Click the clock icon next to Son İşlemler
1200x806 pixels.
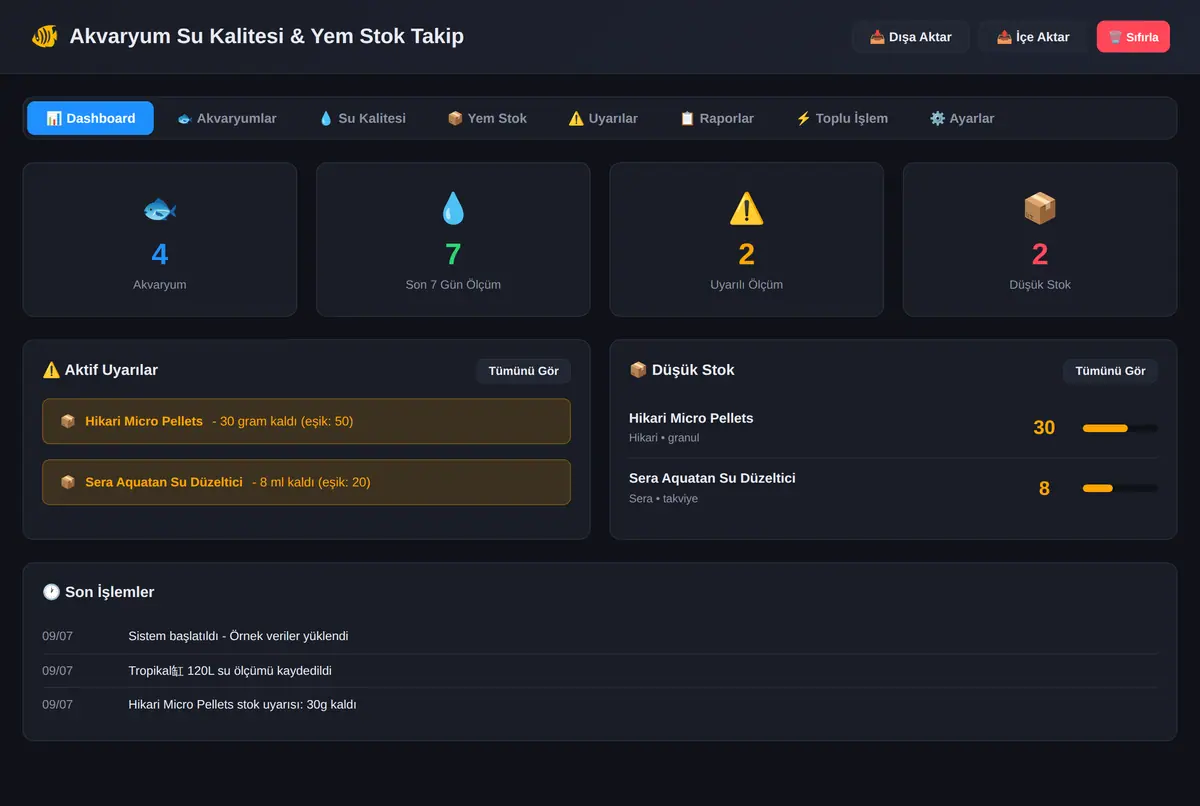pos(51,592)
